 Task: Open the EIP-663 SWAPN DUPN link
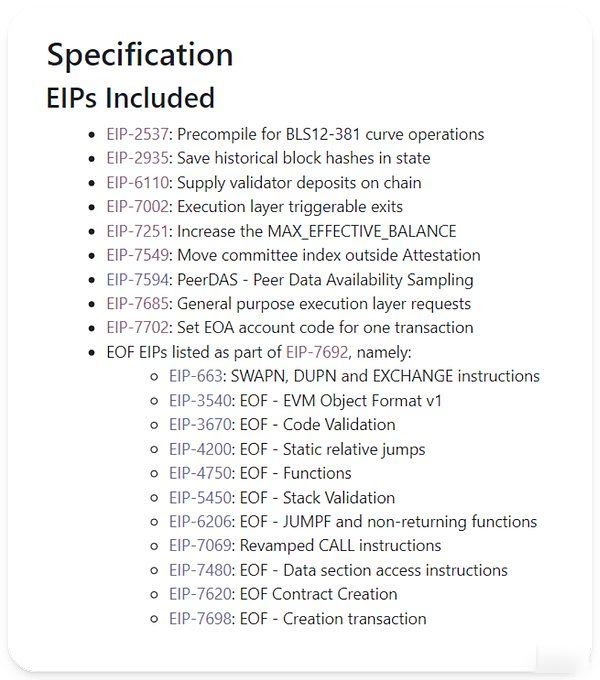[196, 376]
